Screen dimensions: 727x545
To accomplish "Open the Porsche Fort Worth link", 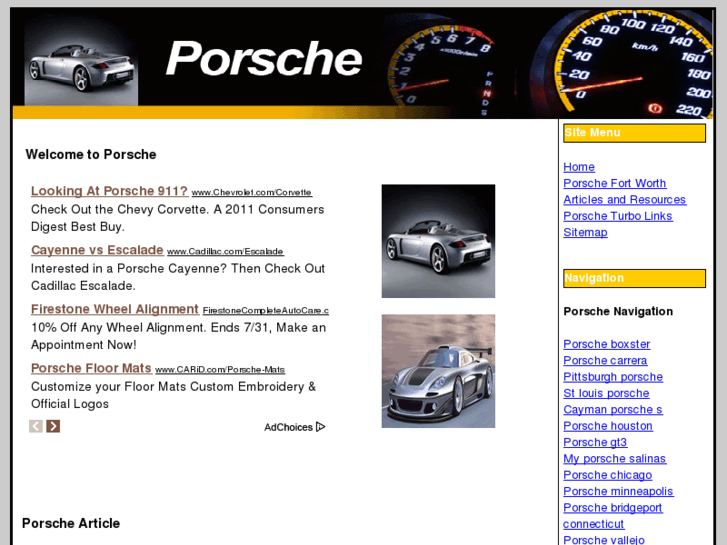I will [614, 183].
